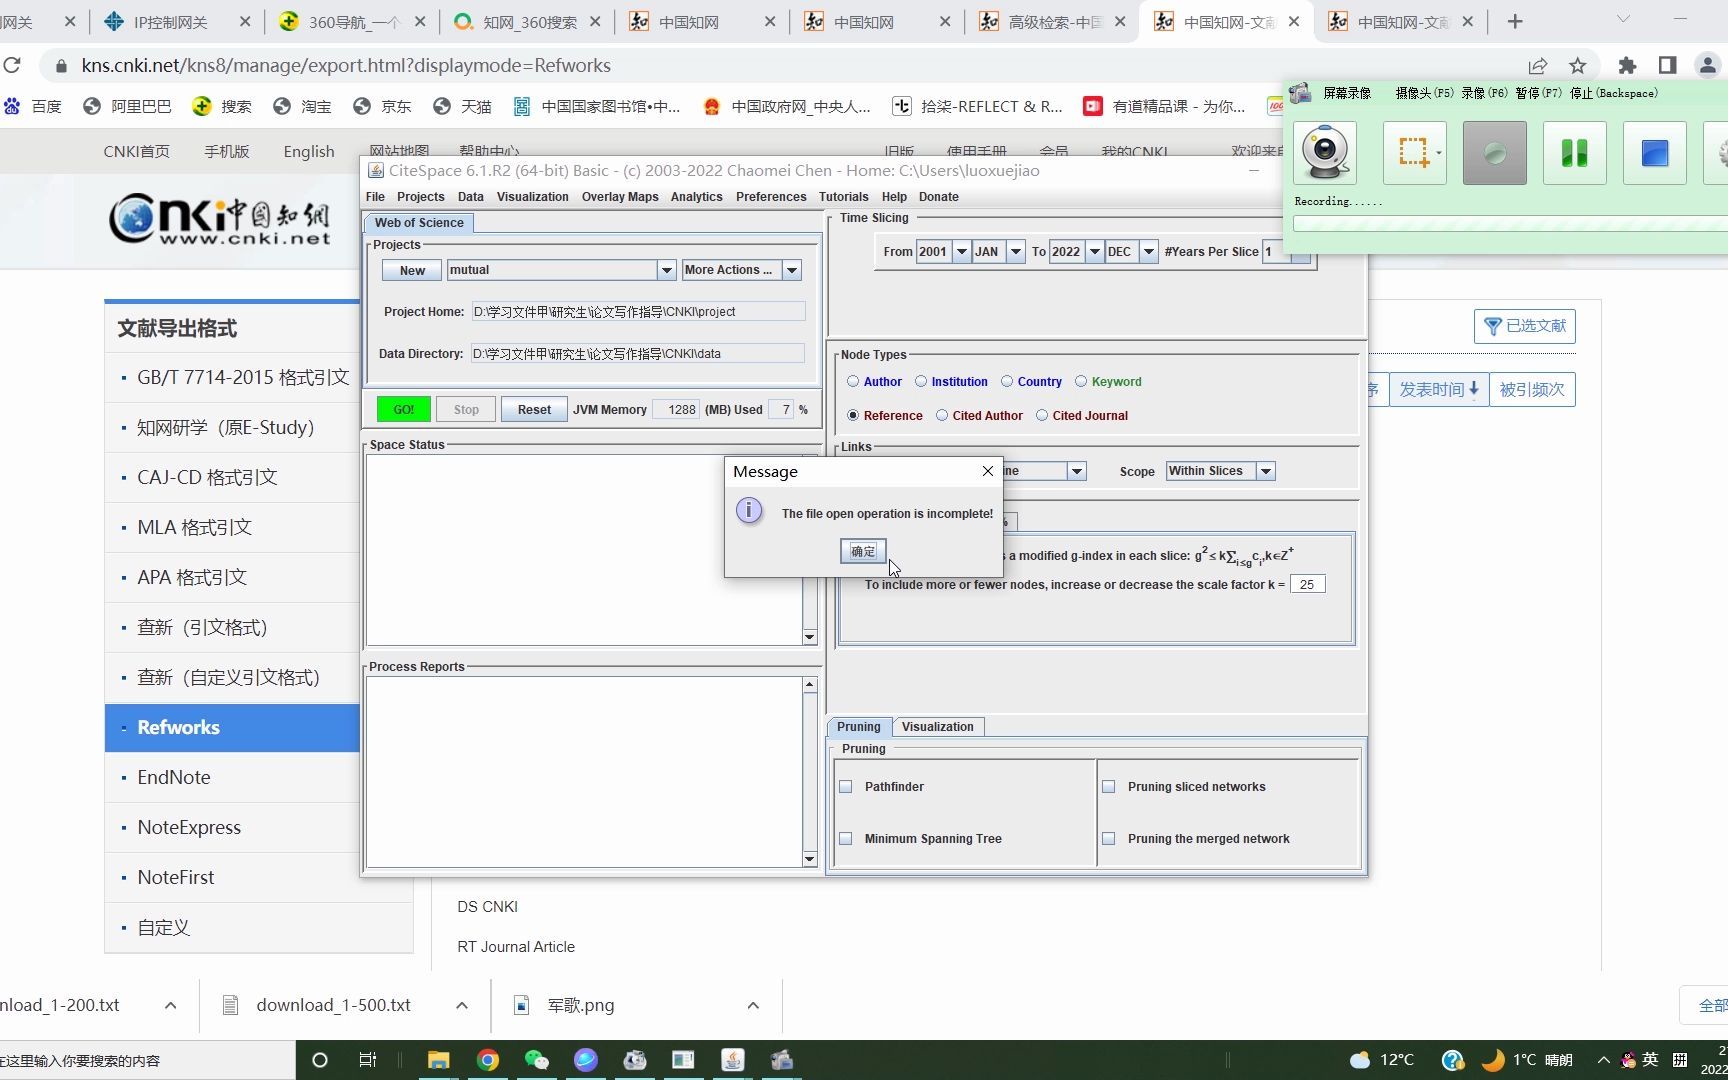The height and width of the screenshot is (1080, 1728).
Task: Stop recording via the blue square icon
Action: tap(1653, 152)
